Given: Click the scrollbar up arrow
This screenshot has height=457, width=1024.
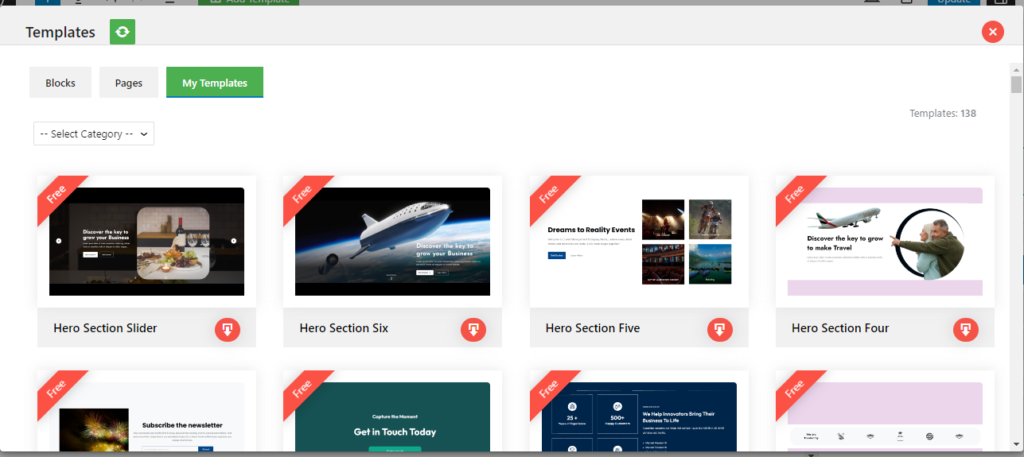Looking at the screenshot, I should coord(1016,69).
